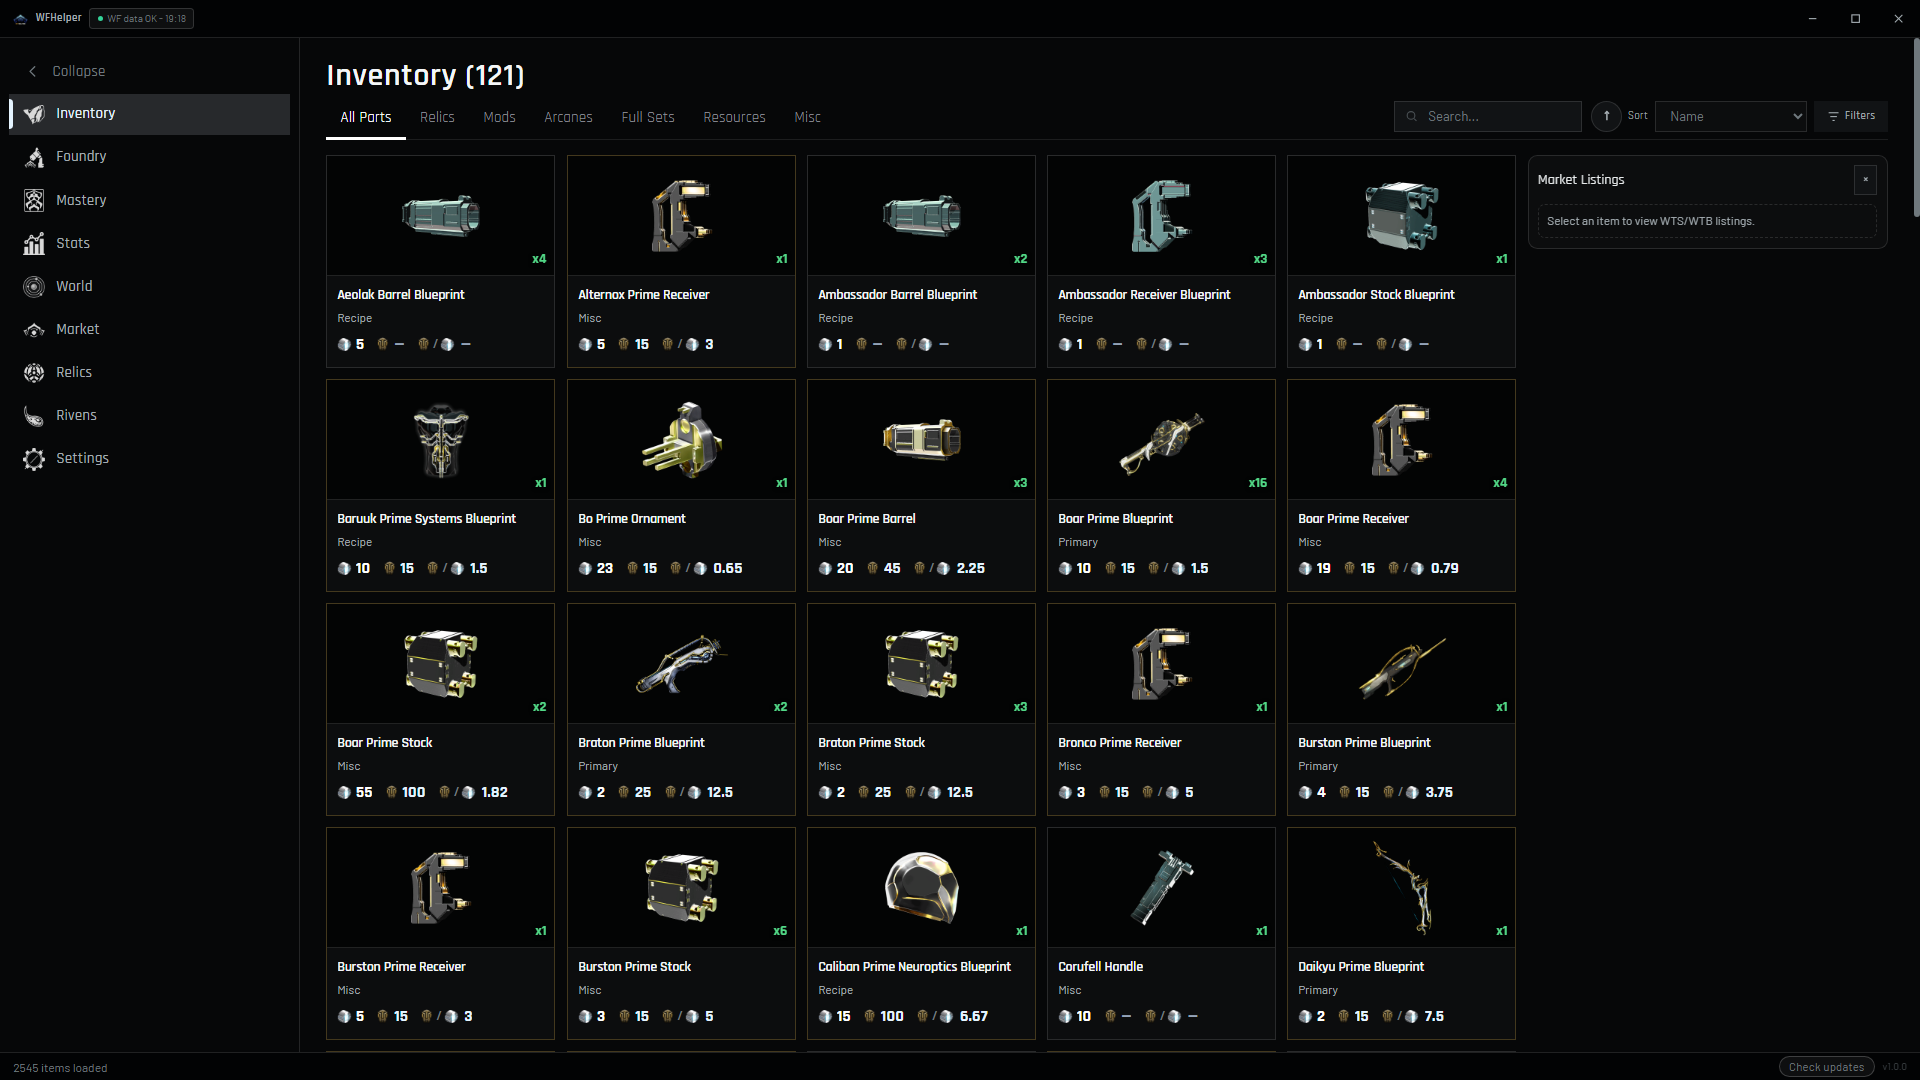The image size is (1920, 1080).
Task: Select the Baruuk Prime Systems Blueprint thumbnail
Action: (440, 440)
